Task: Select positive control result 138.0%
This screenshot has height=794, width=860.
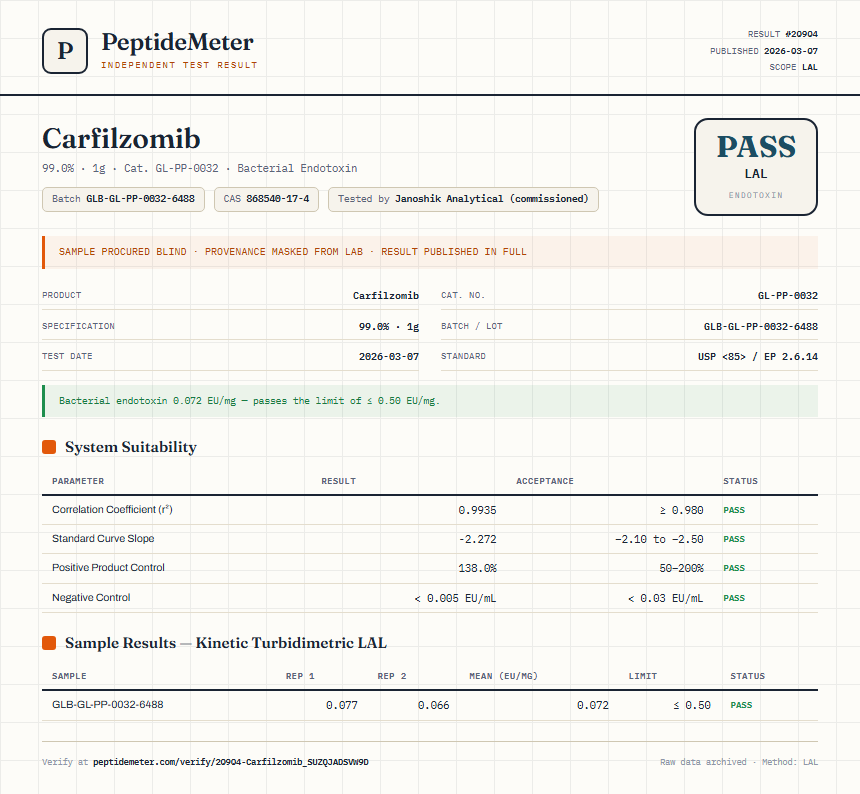Action: pyautogui.click(x=477, y=568)
